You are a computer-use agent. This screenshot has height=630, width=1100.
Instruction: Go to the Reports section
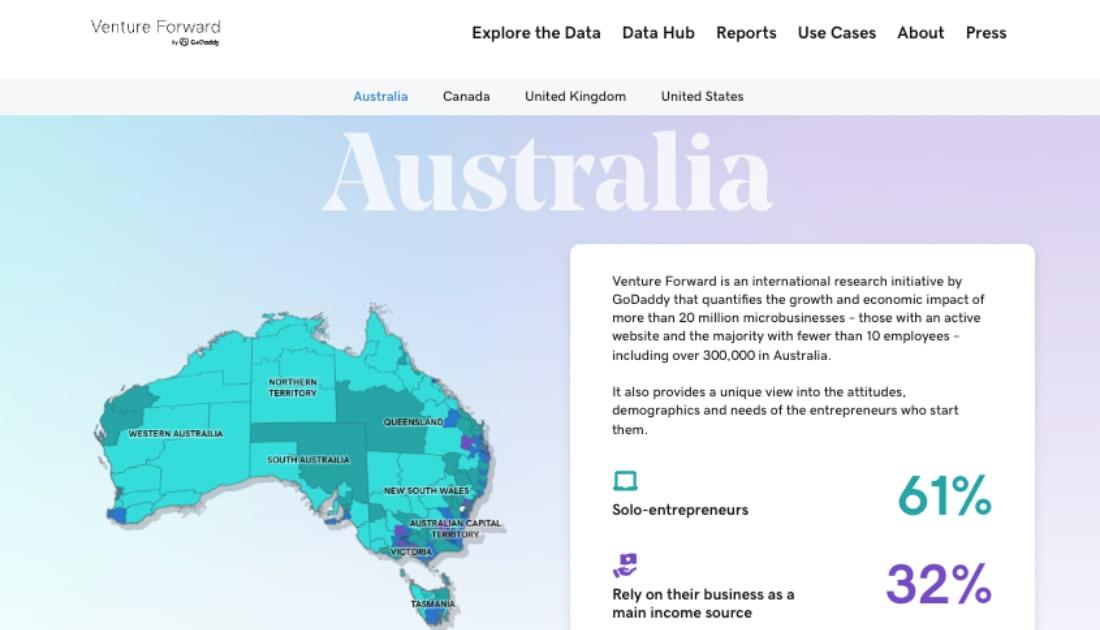coord(746,33)
